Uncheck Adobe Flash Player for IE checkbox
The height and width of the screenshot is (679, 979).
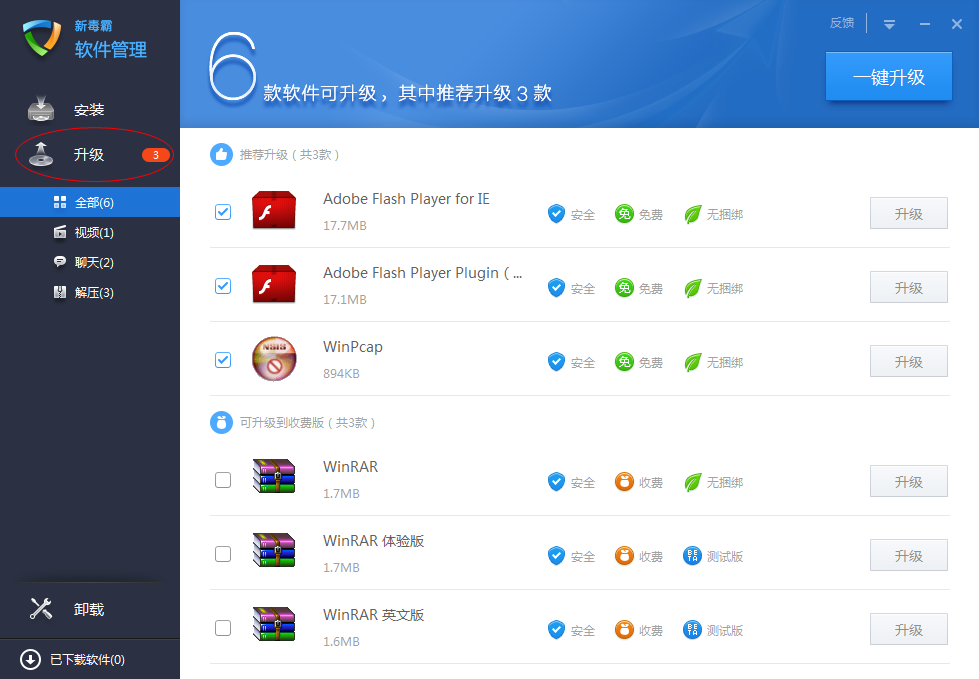click(223, 212)
